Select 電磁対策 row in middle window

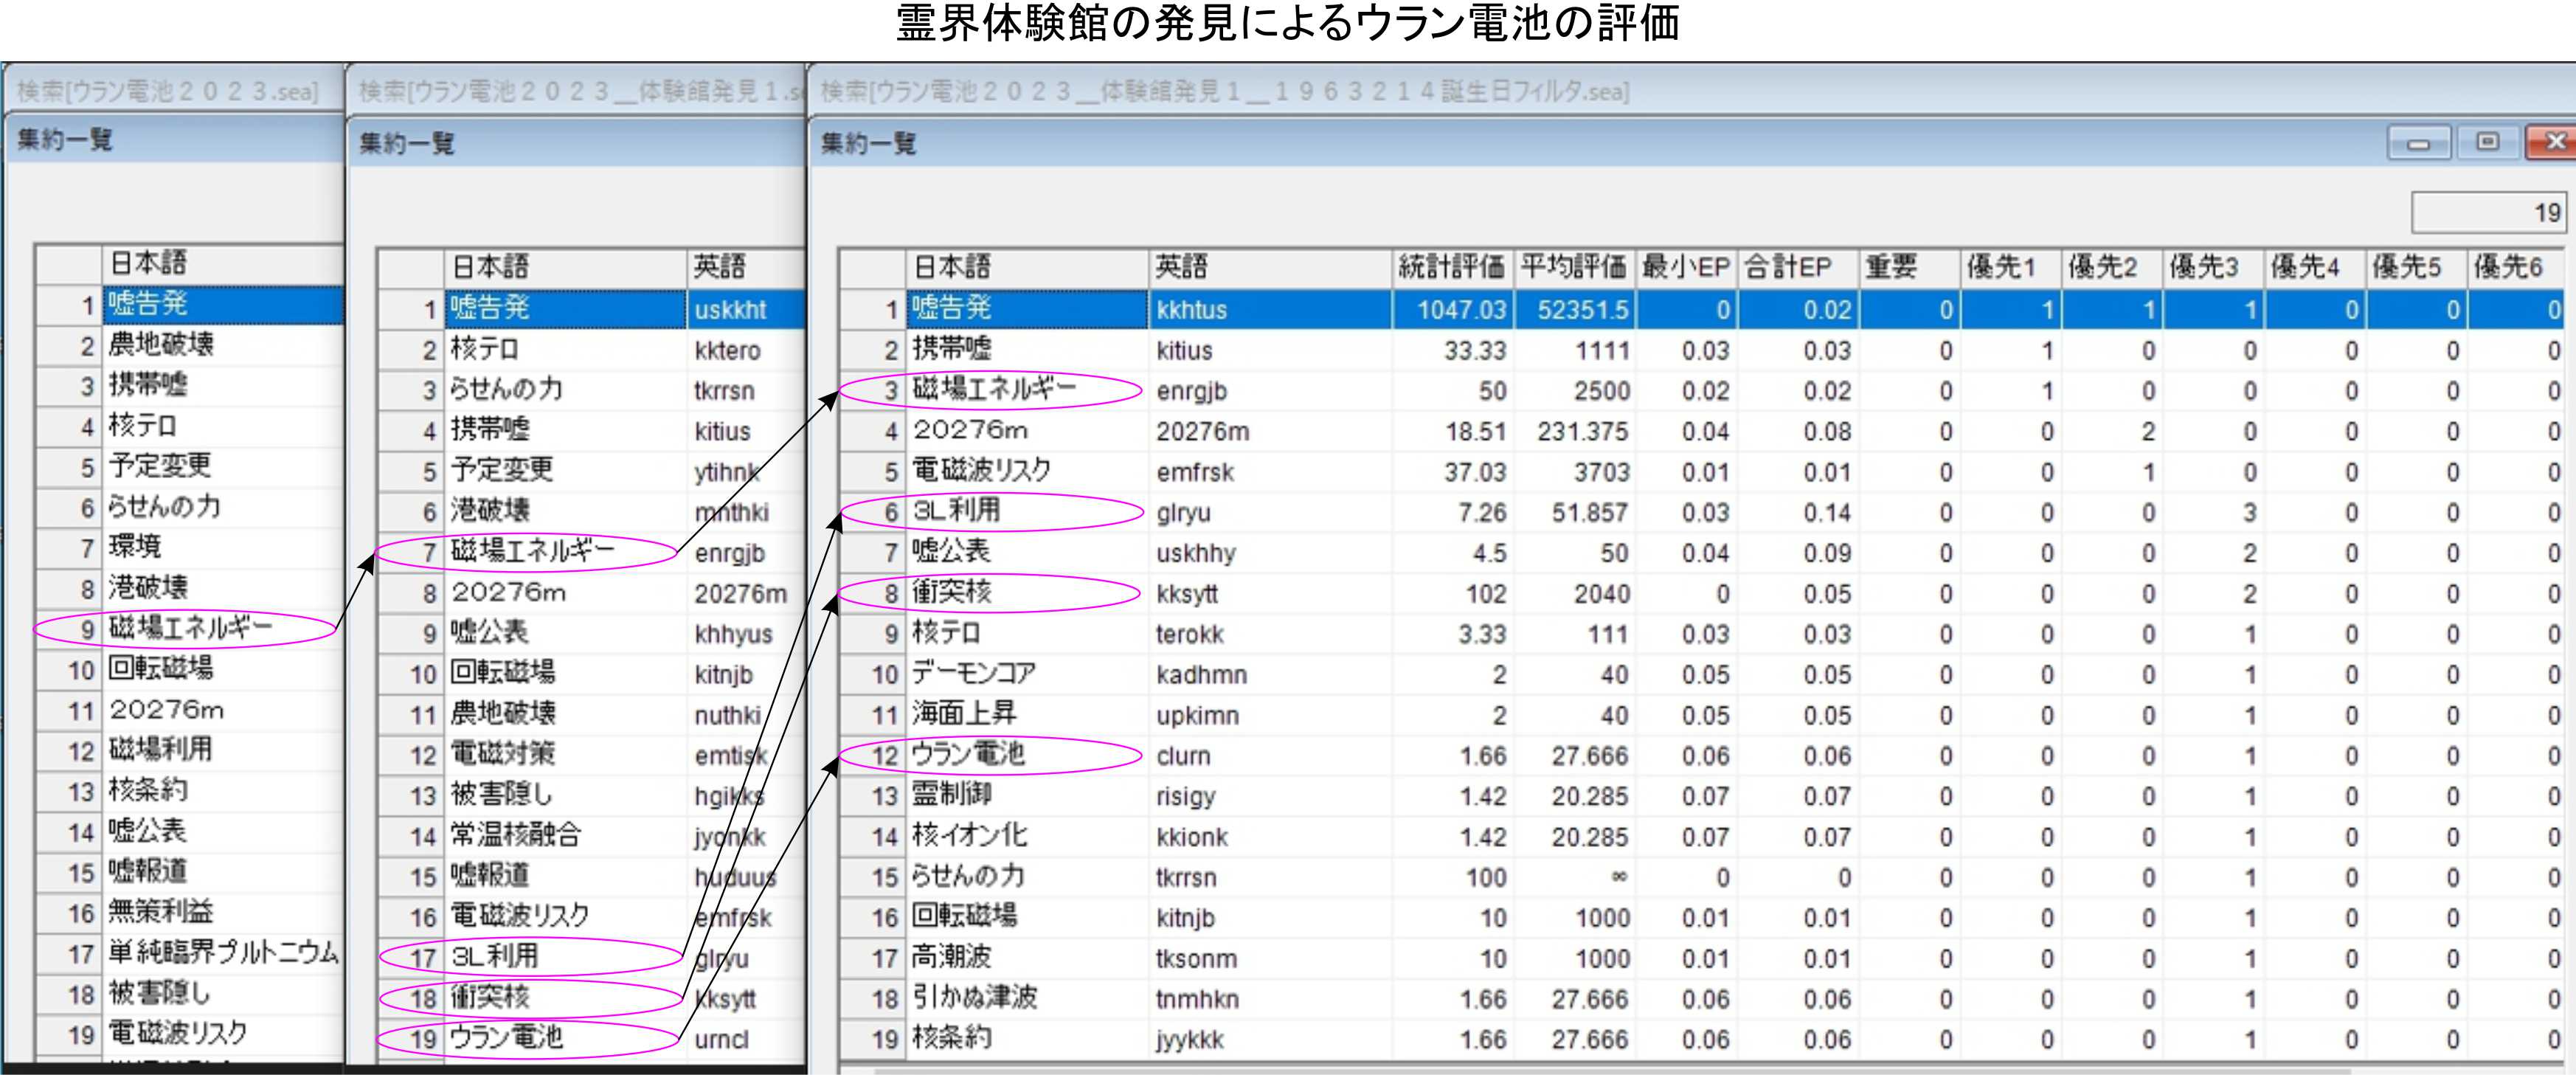(x=592, y=755)
